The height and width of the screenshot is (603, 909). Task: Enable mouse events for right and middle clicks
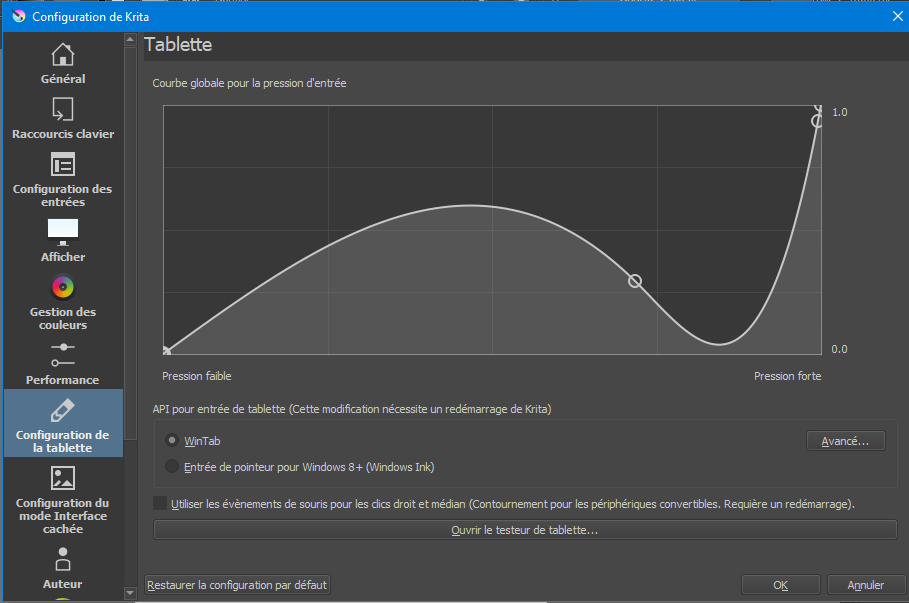click(160, 503)
